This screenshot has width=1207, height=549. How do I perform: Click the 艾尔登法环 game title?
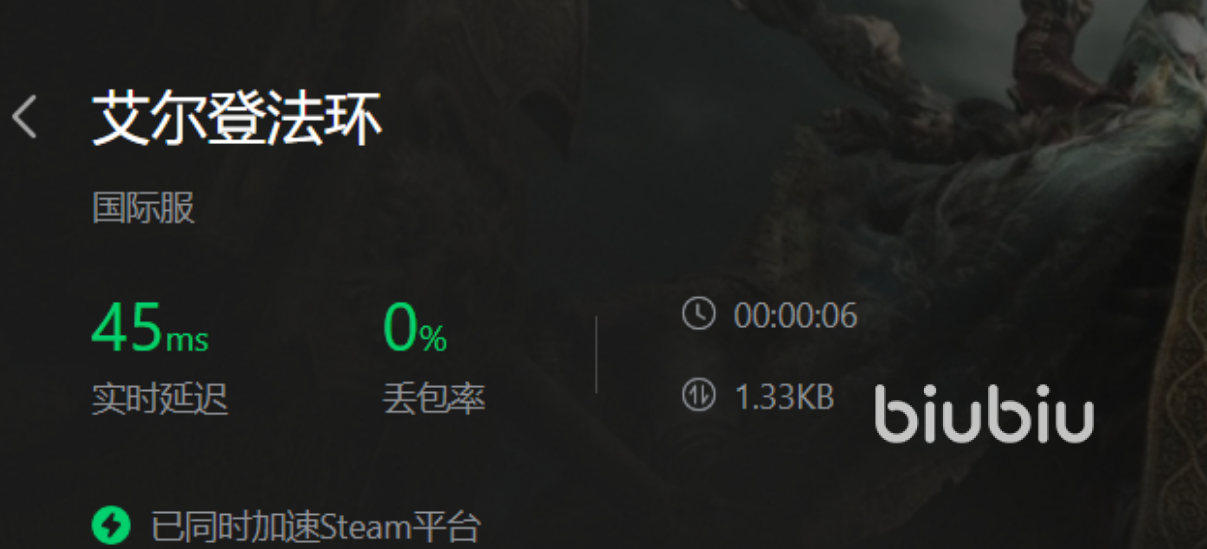point(237,119)
